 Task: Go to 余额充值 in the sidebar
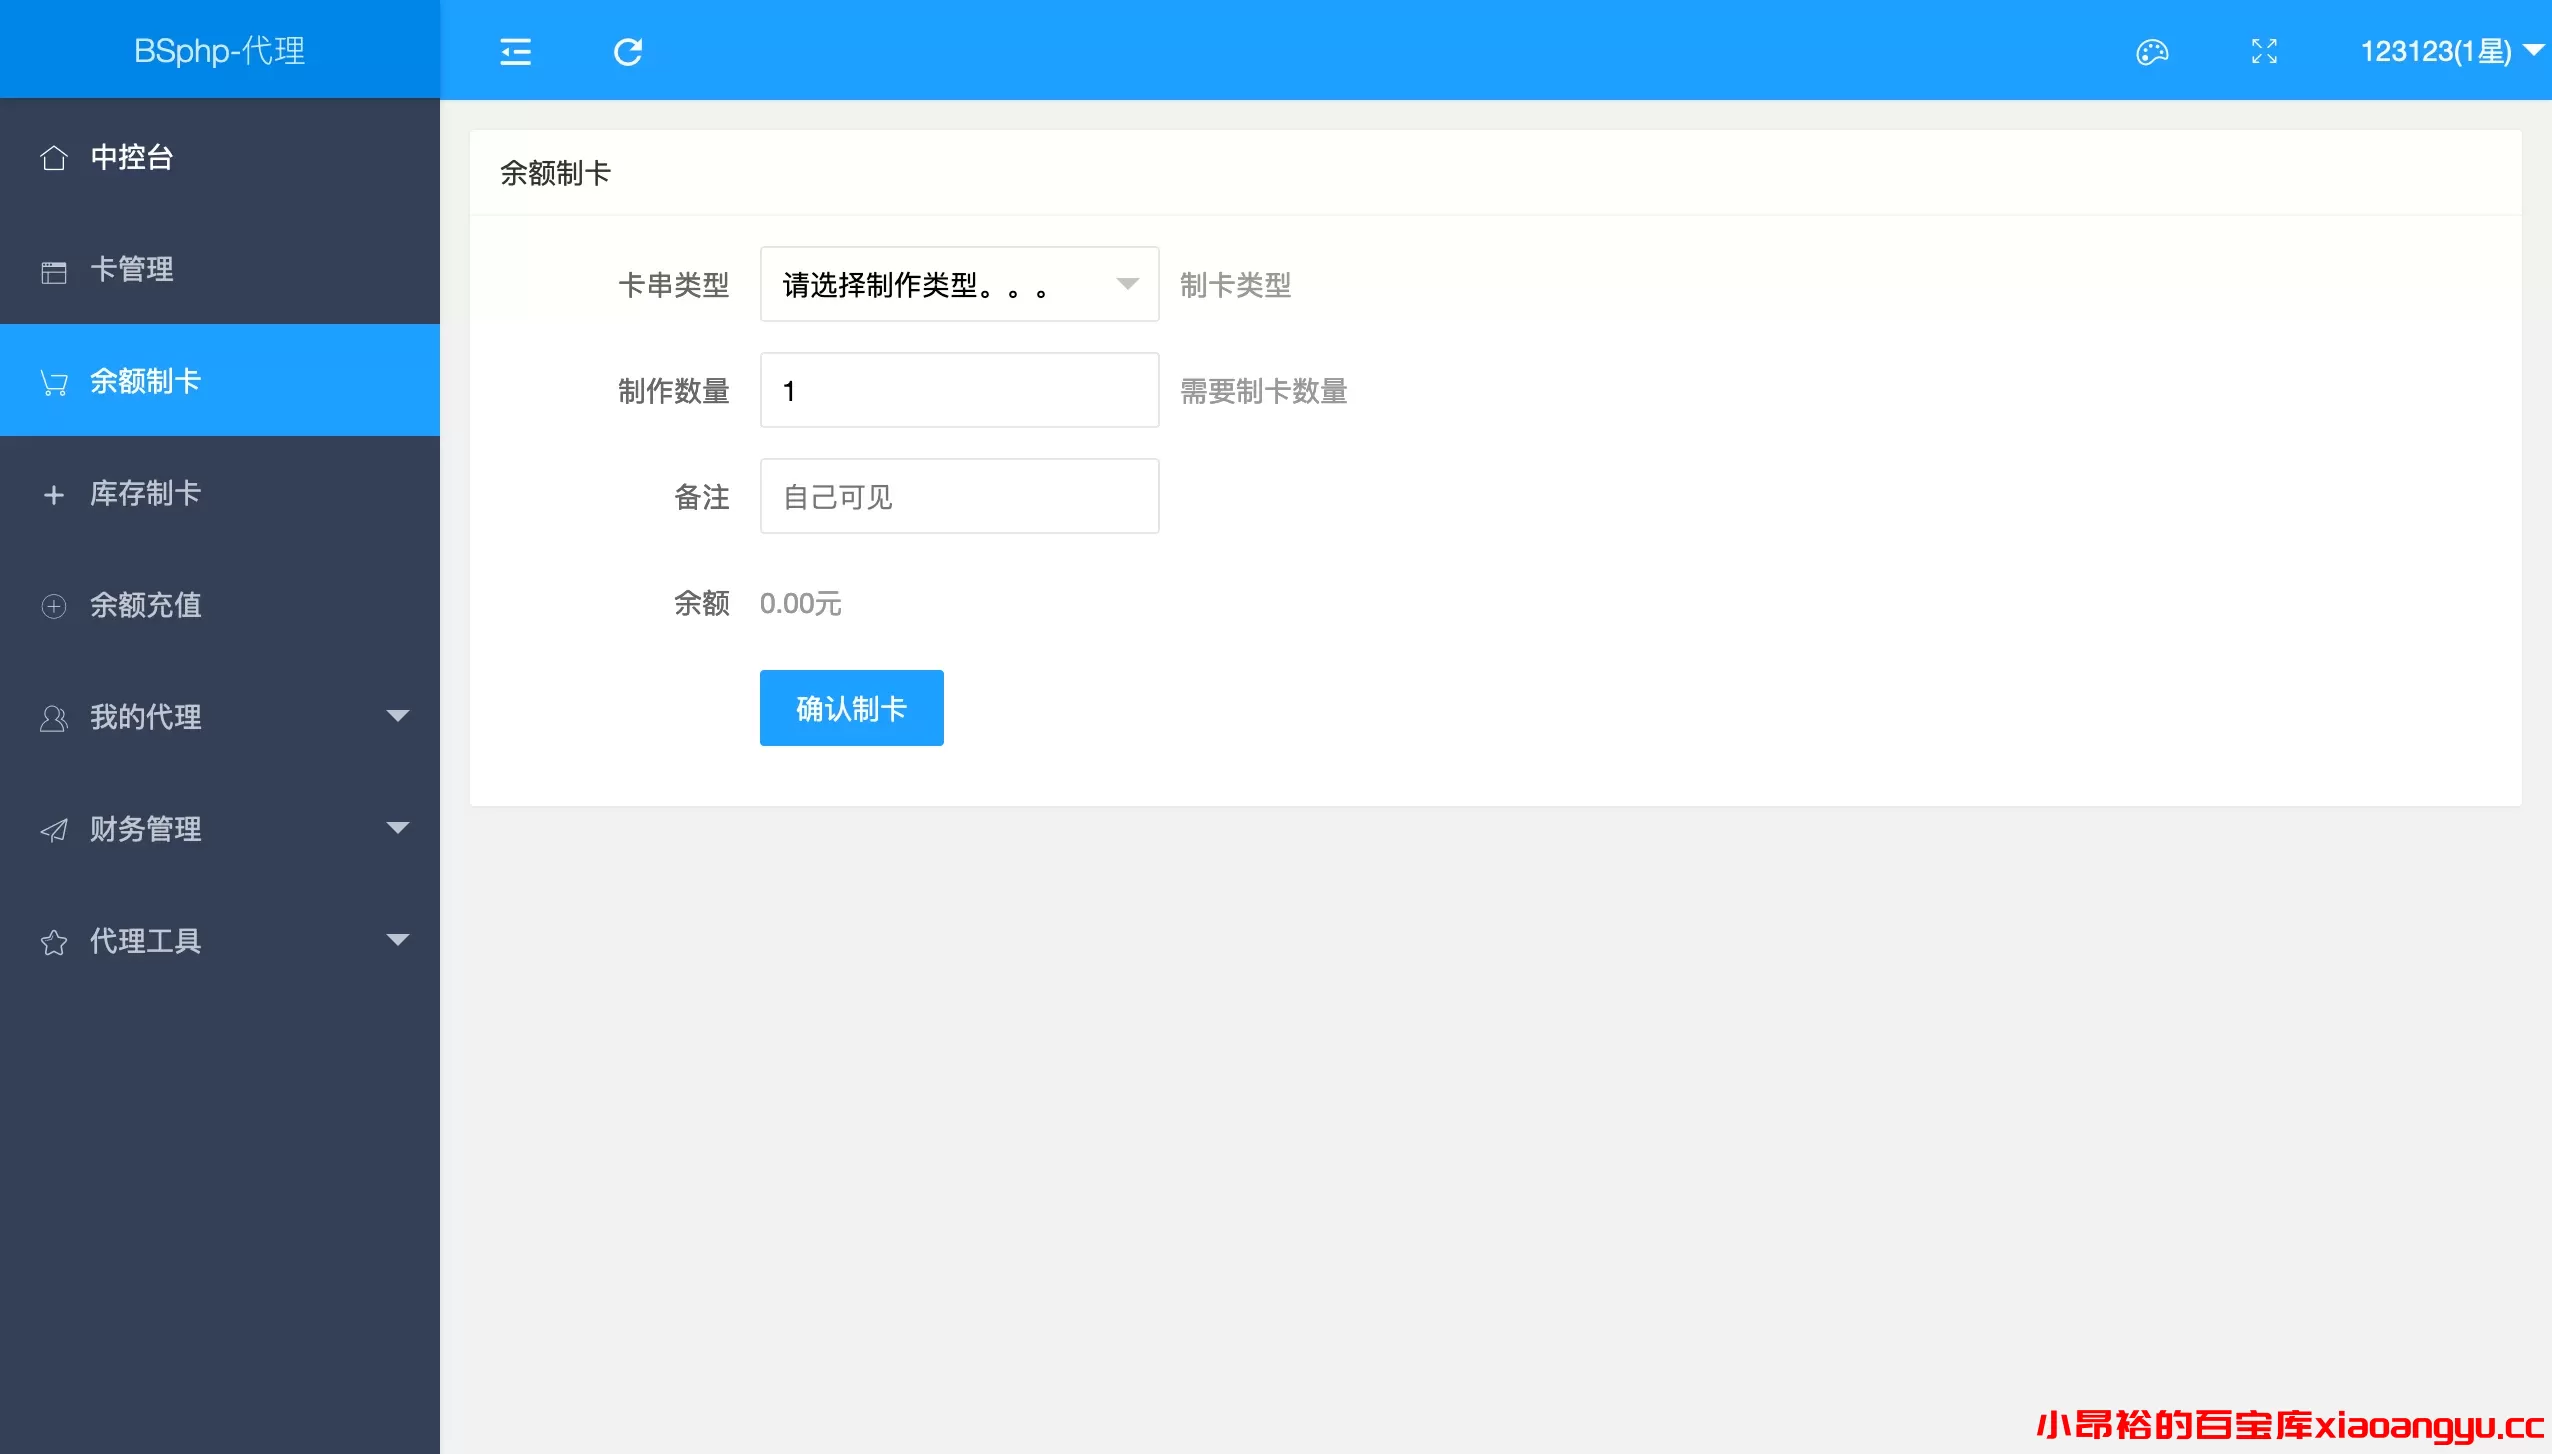coord(145,605)
